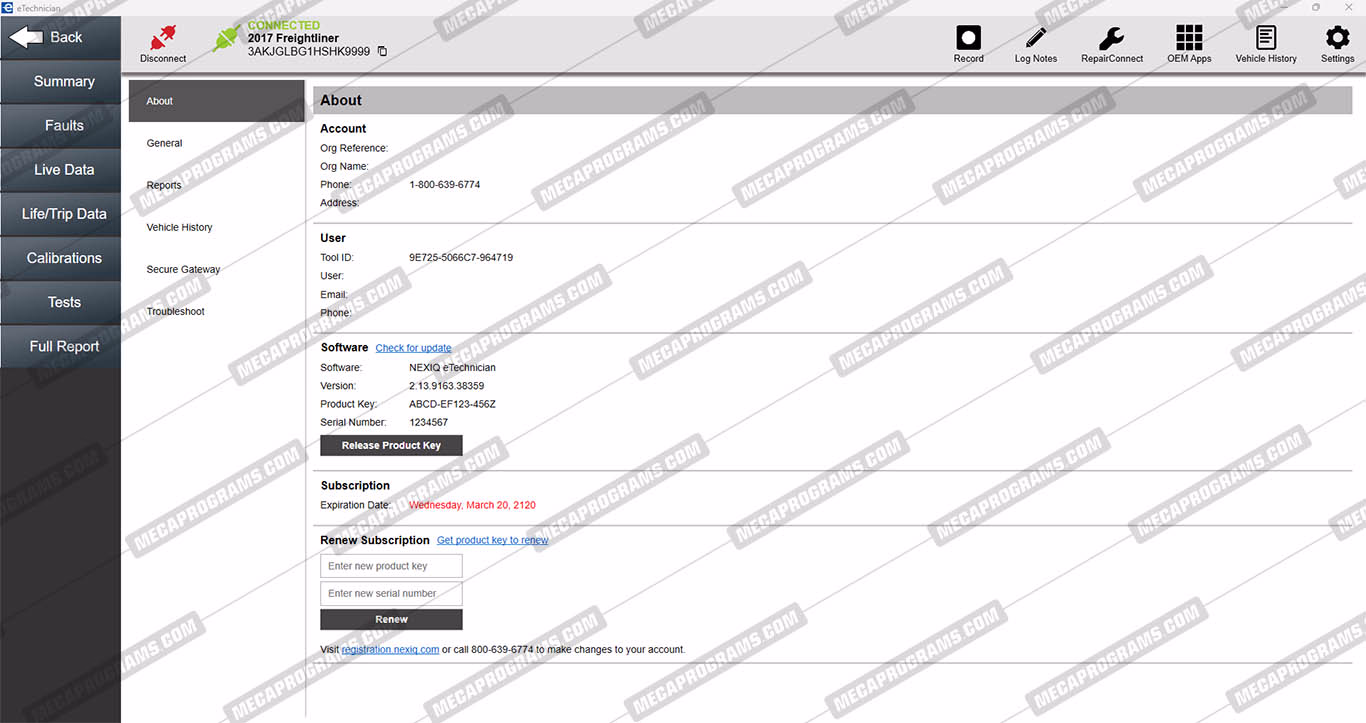Click the Check for update link
The image size is (1366, 723).
(413, 348)
